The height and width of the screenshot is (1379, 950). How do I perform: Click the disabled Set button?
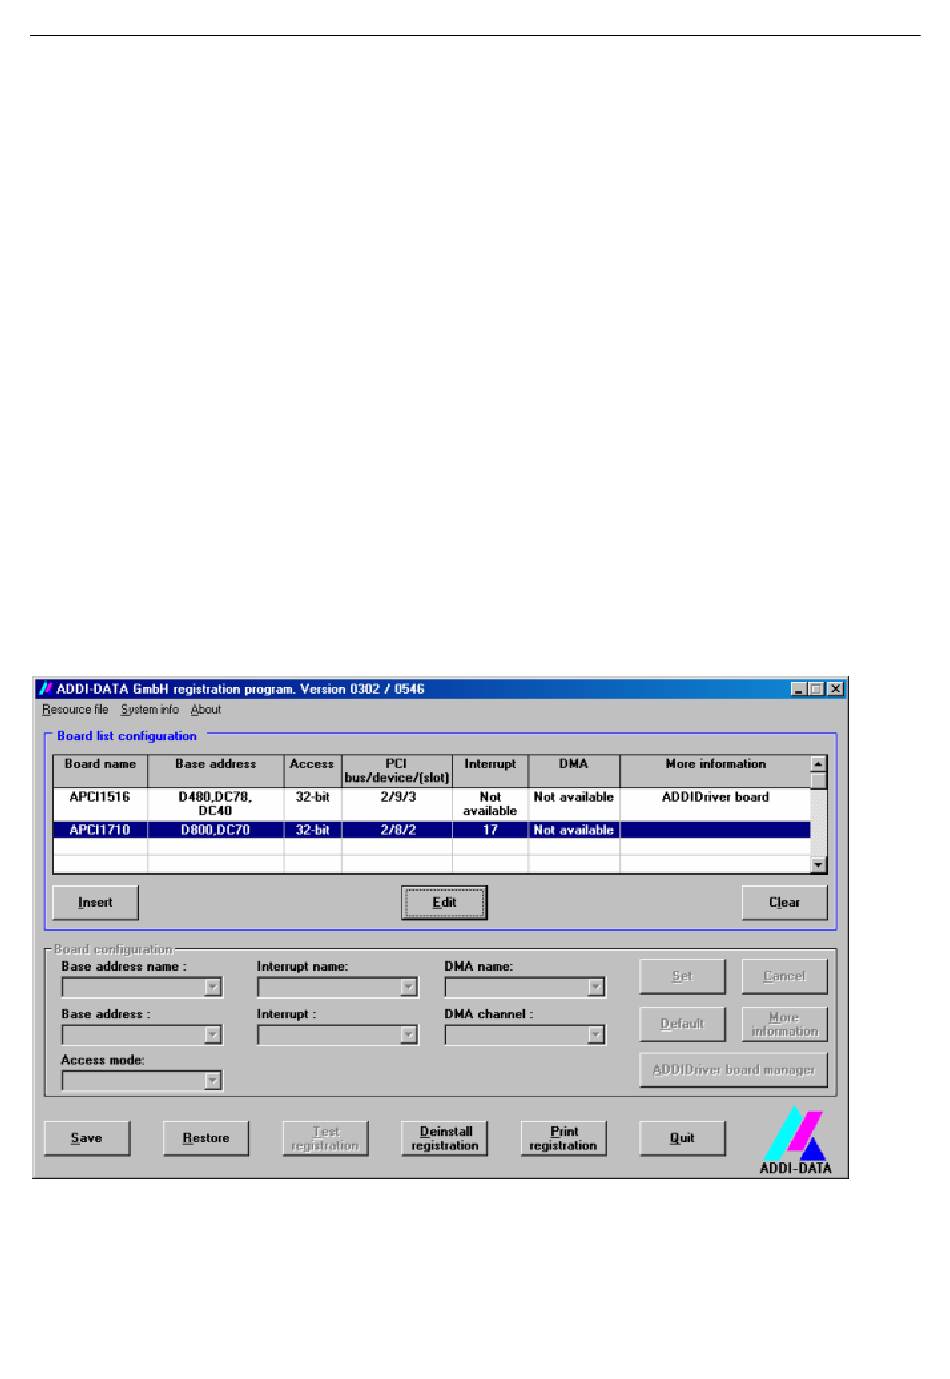pyautogui.click(x=682, y=976)
